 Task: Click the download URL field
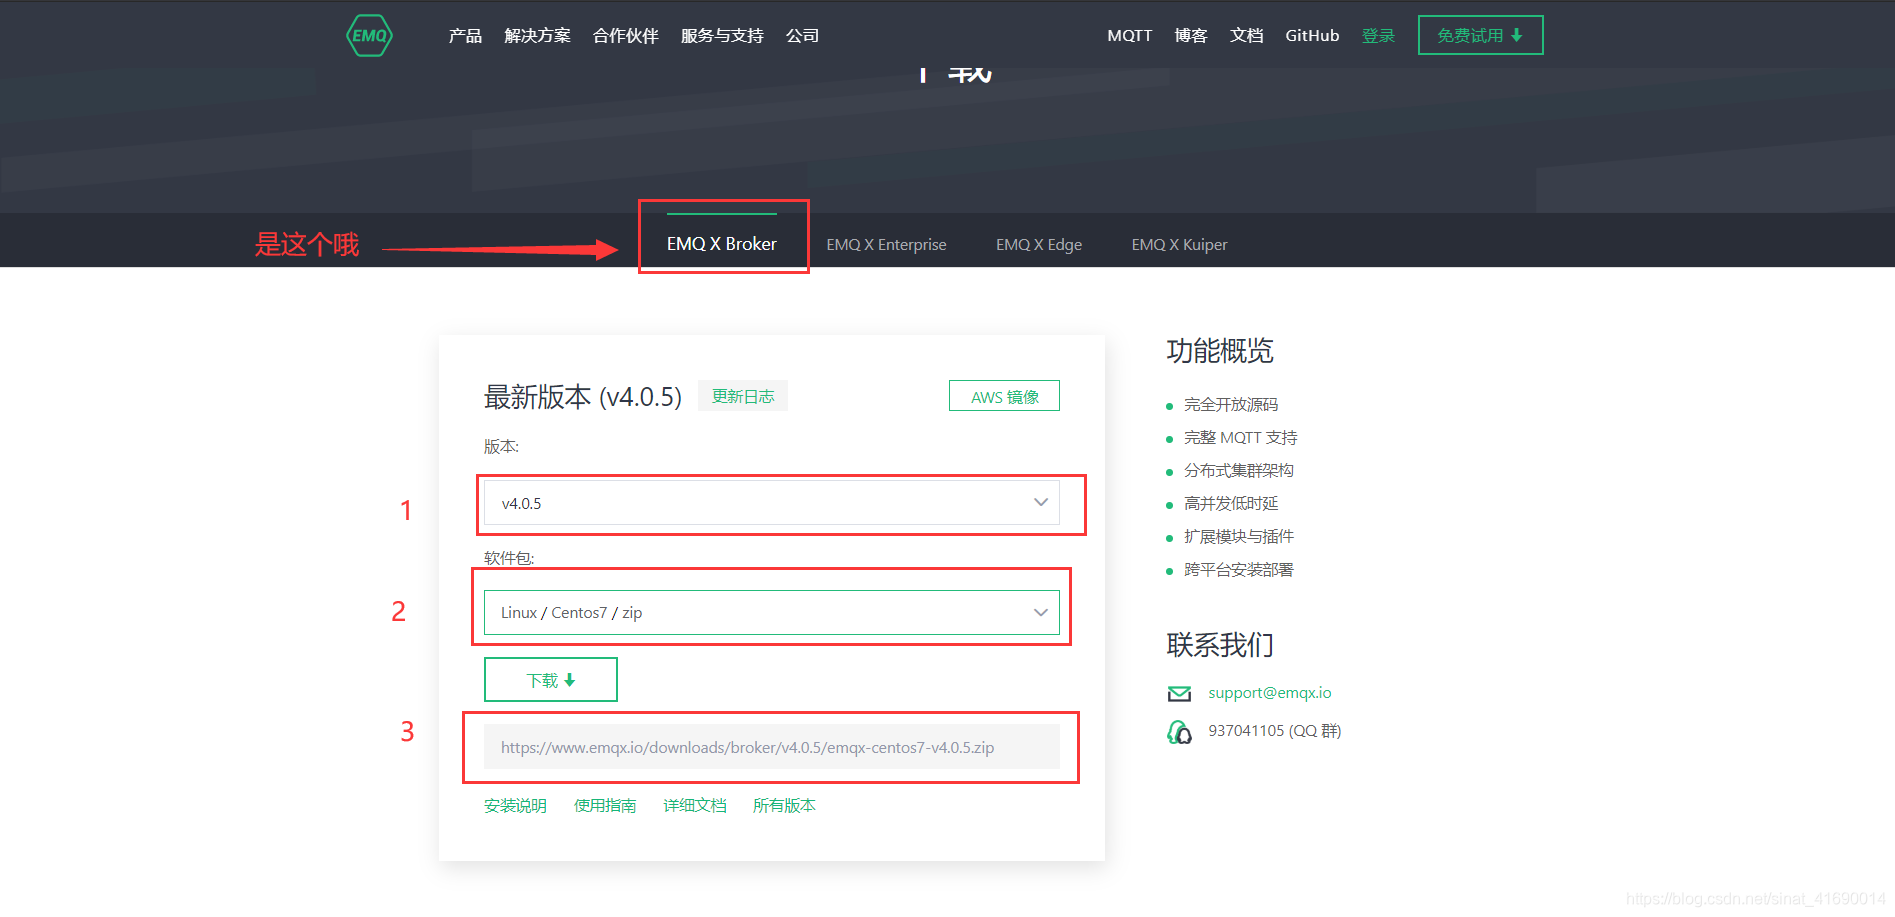[x=772, y=747]
